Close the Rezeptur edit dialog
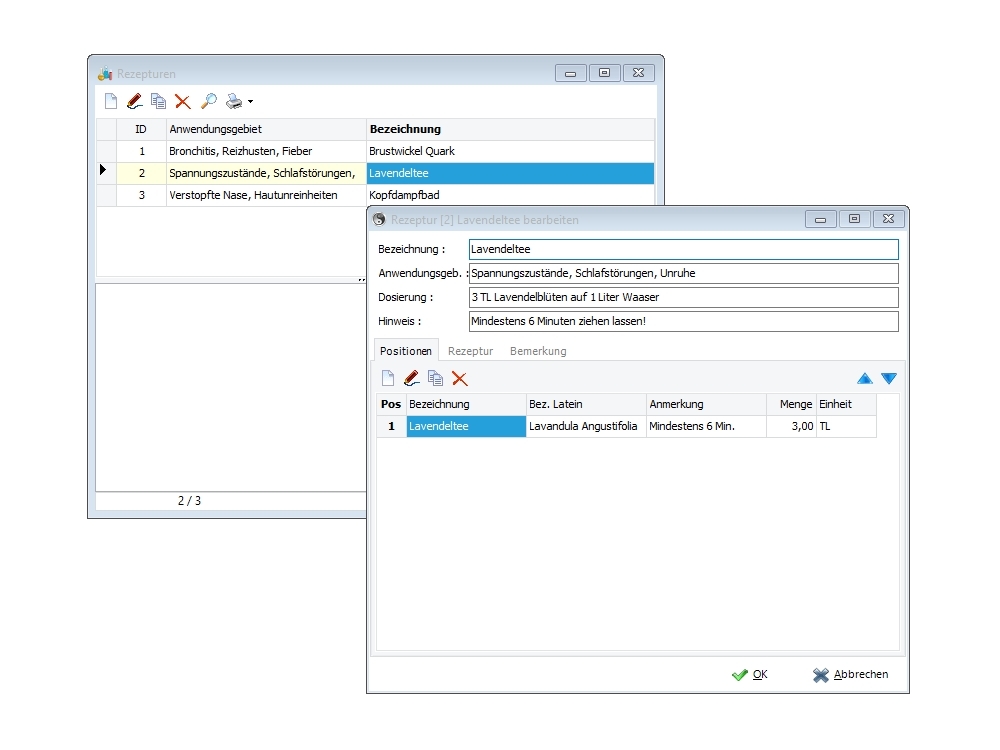 click(x=888, y=219)
